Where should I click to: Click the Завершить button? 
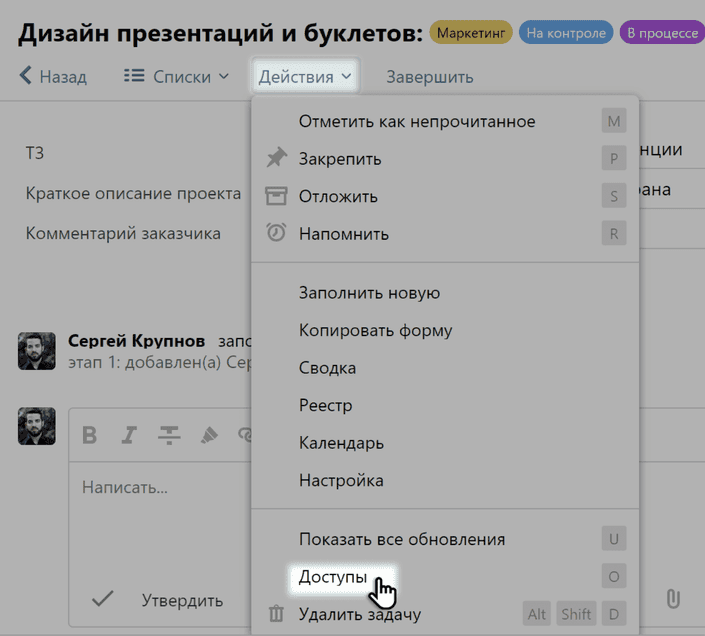click(430, 76)
